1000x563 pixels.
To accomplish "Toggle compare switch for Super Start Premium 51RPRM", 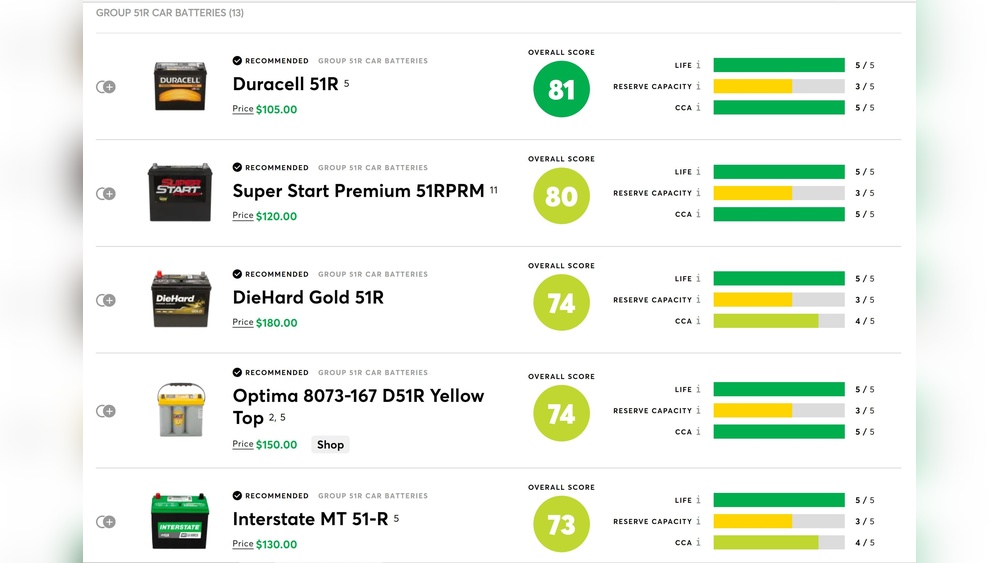I will [x=106, y=193].
